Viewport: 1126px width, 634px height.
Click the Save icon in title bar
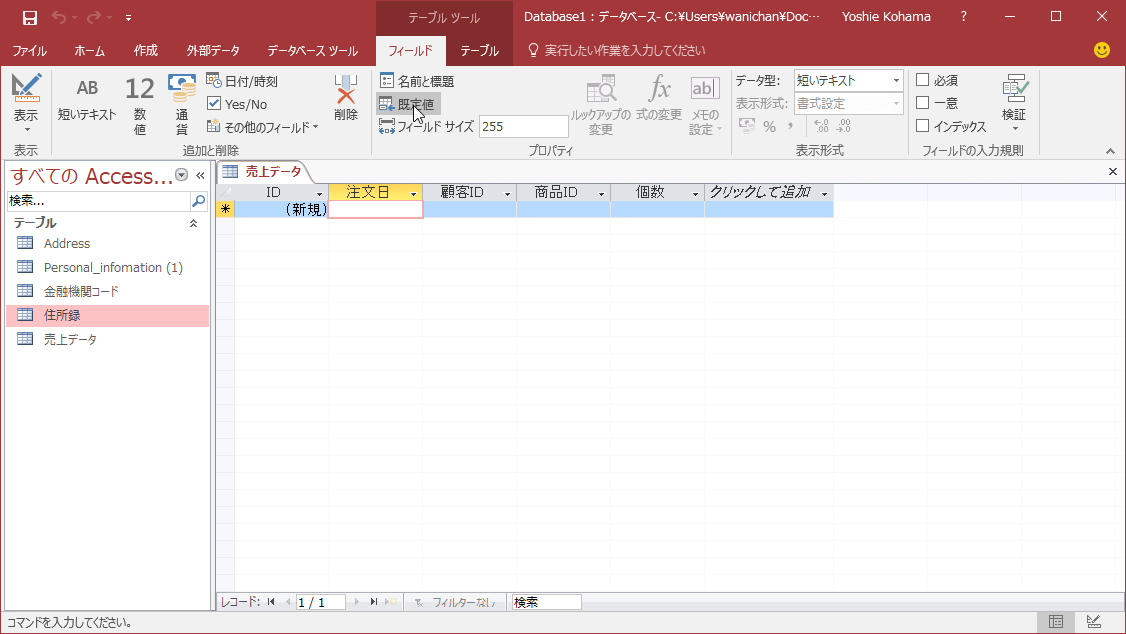coord(29,17)
